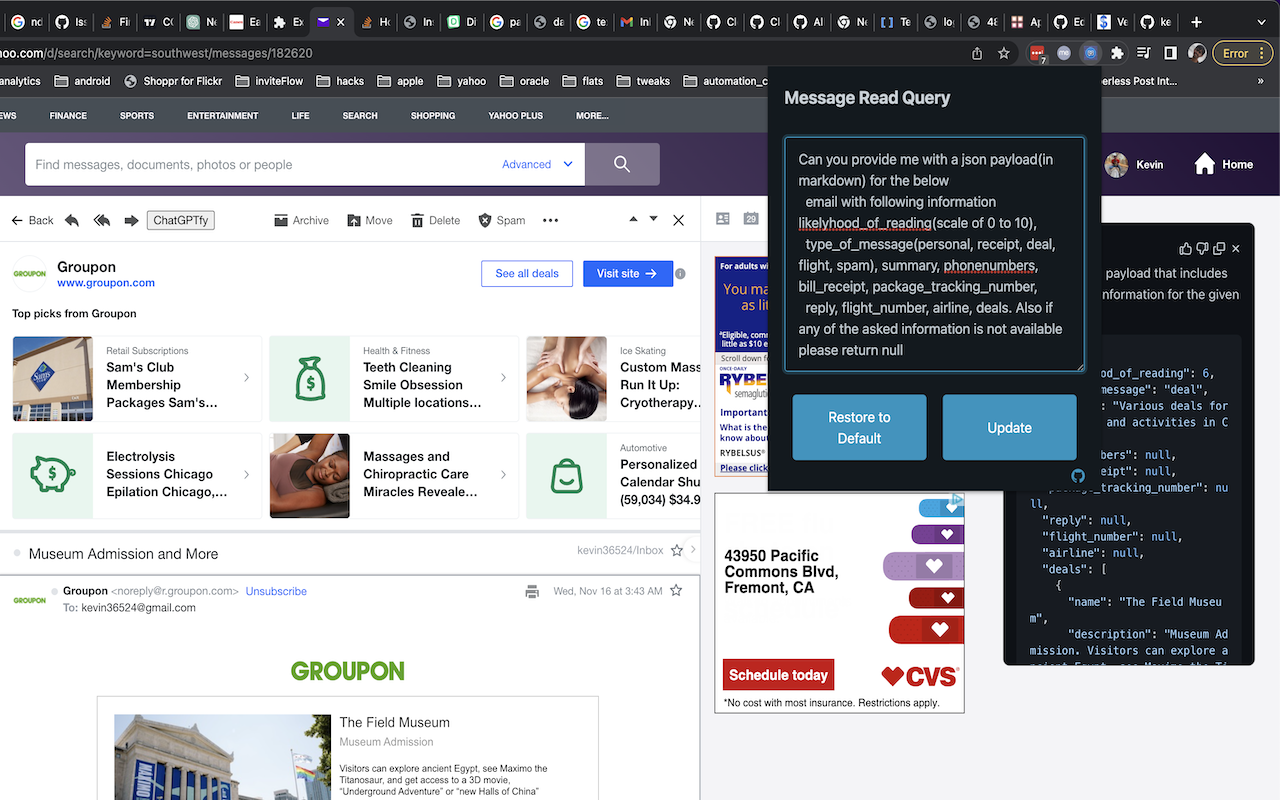Open Custom Massage Cryotherapy deal
This screenshot has width=1280, height=800.
(613, 377)
